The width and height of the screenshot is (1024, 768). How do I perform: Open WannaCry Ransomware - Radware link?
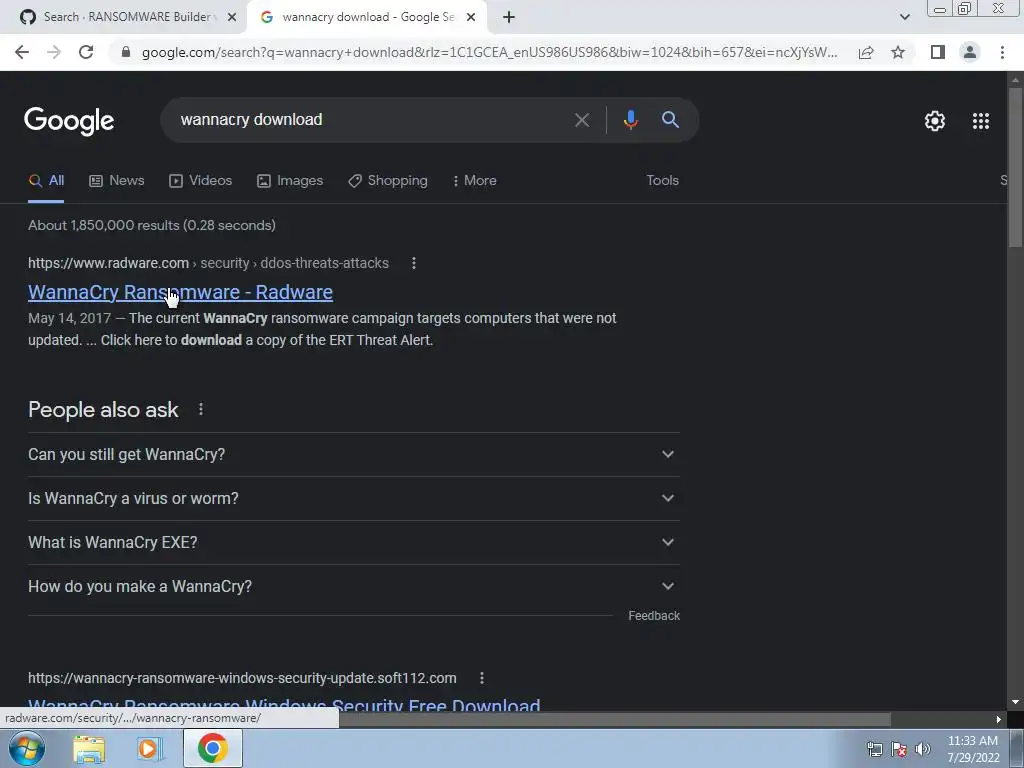(x=180, y=292)
